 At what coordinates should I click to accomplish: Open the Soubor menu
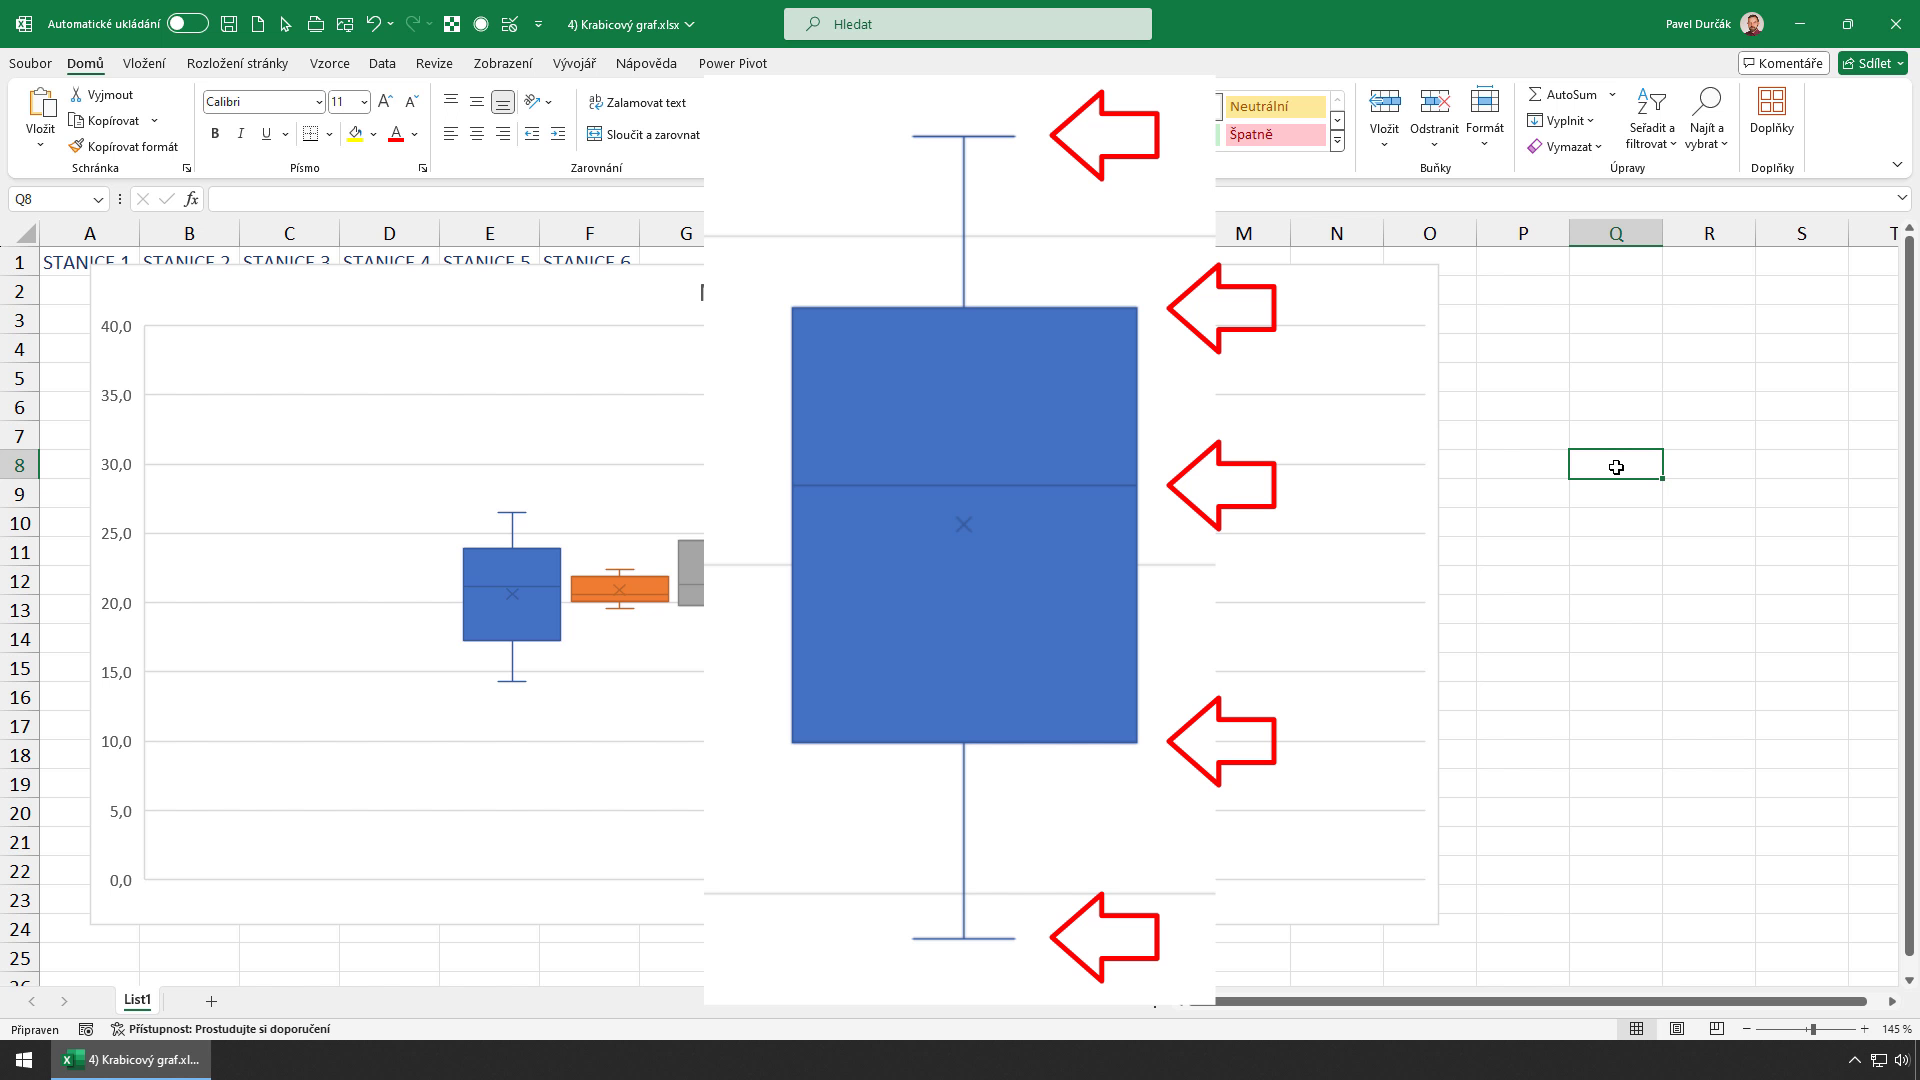pos(30,63)
